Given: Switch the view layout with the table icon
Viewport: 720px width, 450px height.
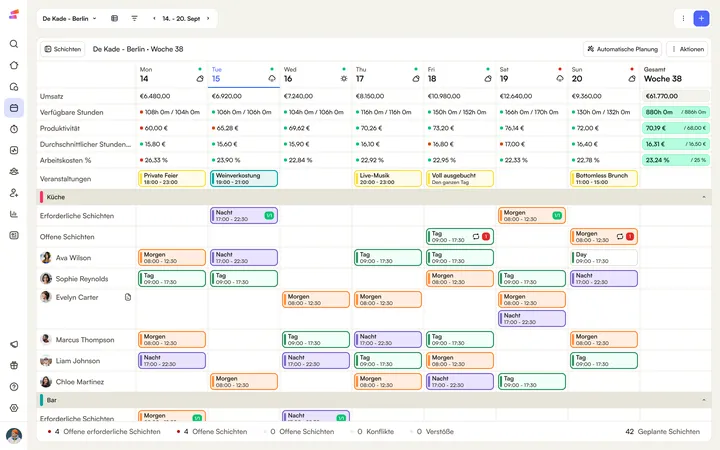Looking at the screenshot, I should [114, 18].
